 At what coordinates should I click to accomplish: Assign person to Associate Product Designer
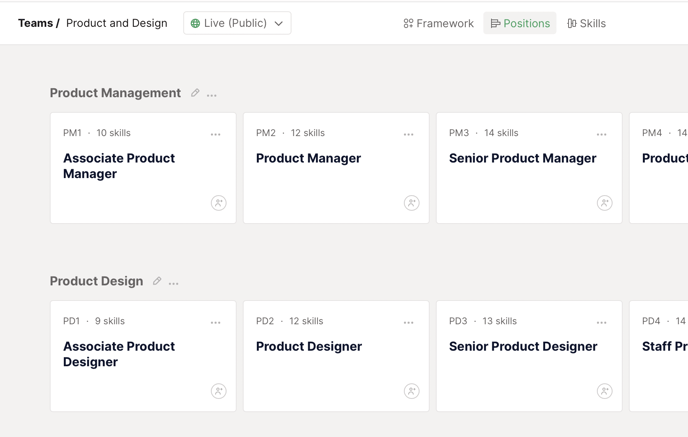click(x=218, y=391)
